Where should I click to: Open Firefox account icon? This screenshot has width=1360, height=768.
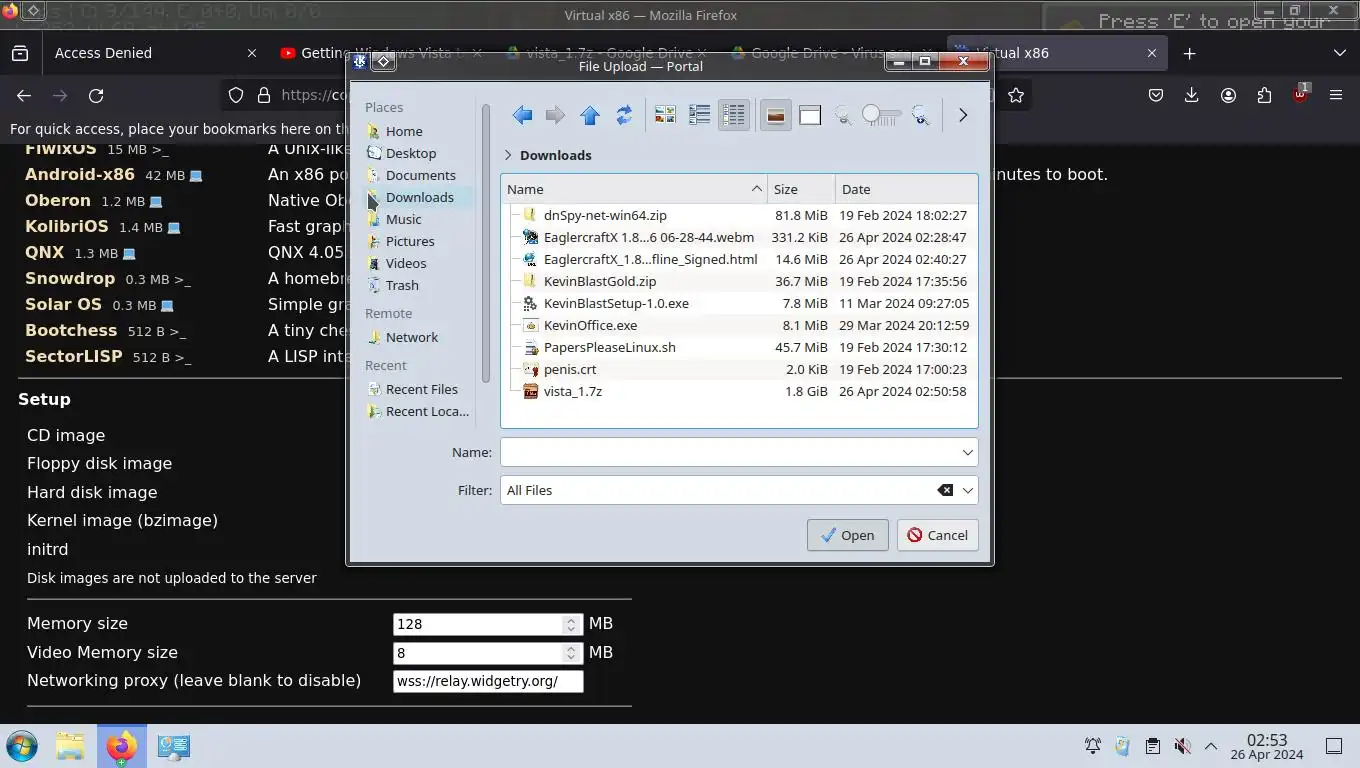coord(1228,96)
